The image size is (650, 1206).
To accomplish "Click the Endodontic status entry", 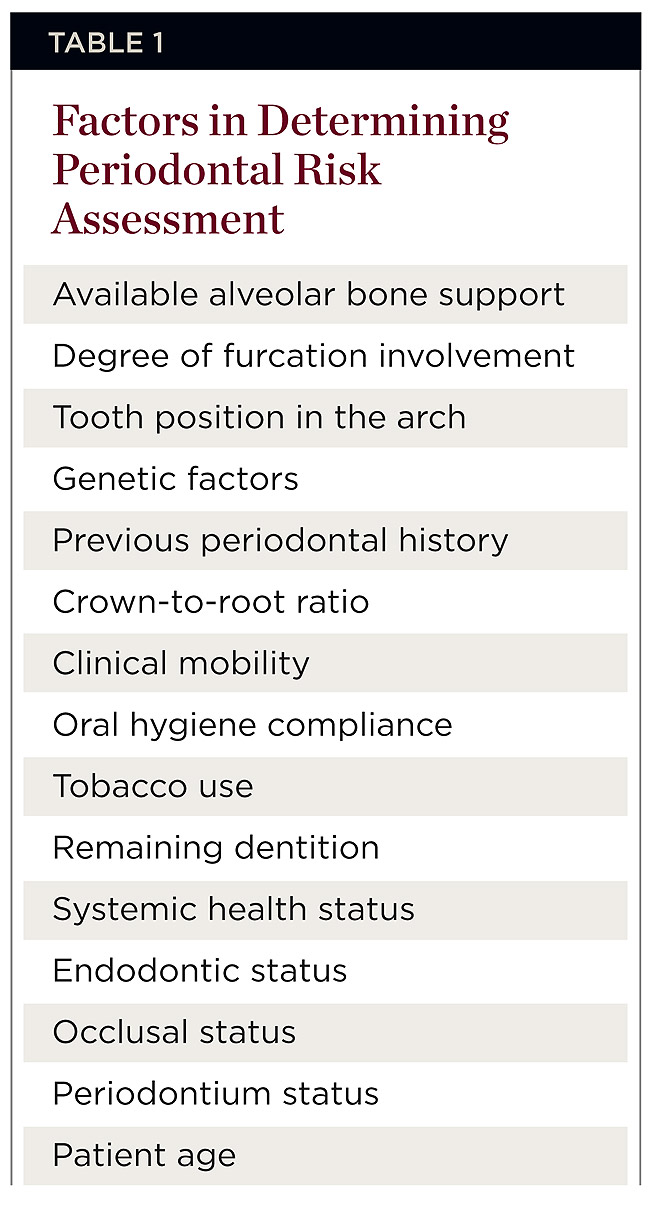I will [x=200, y=971].
